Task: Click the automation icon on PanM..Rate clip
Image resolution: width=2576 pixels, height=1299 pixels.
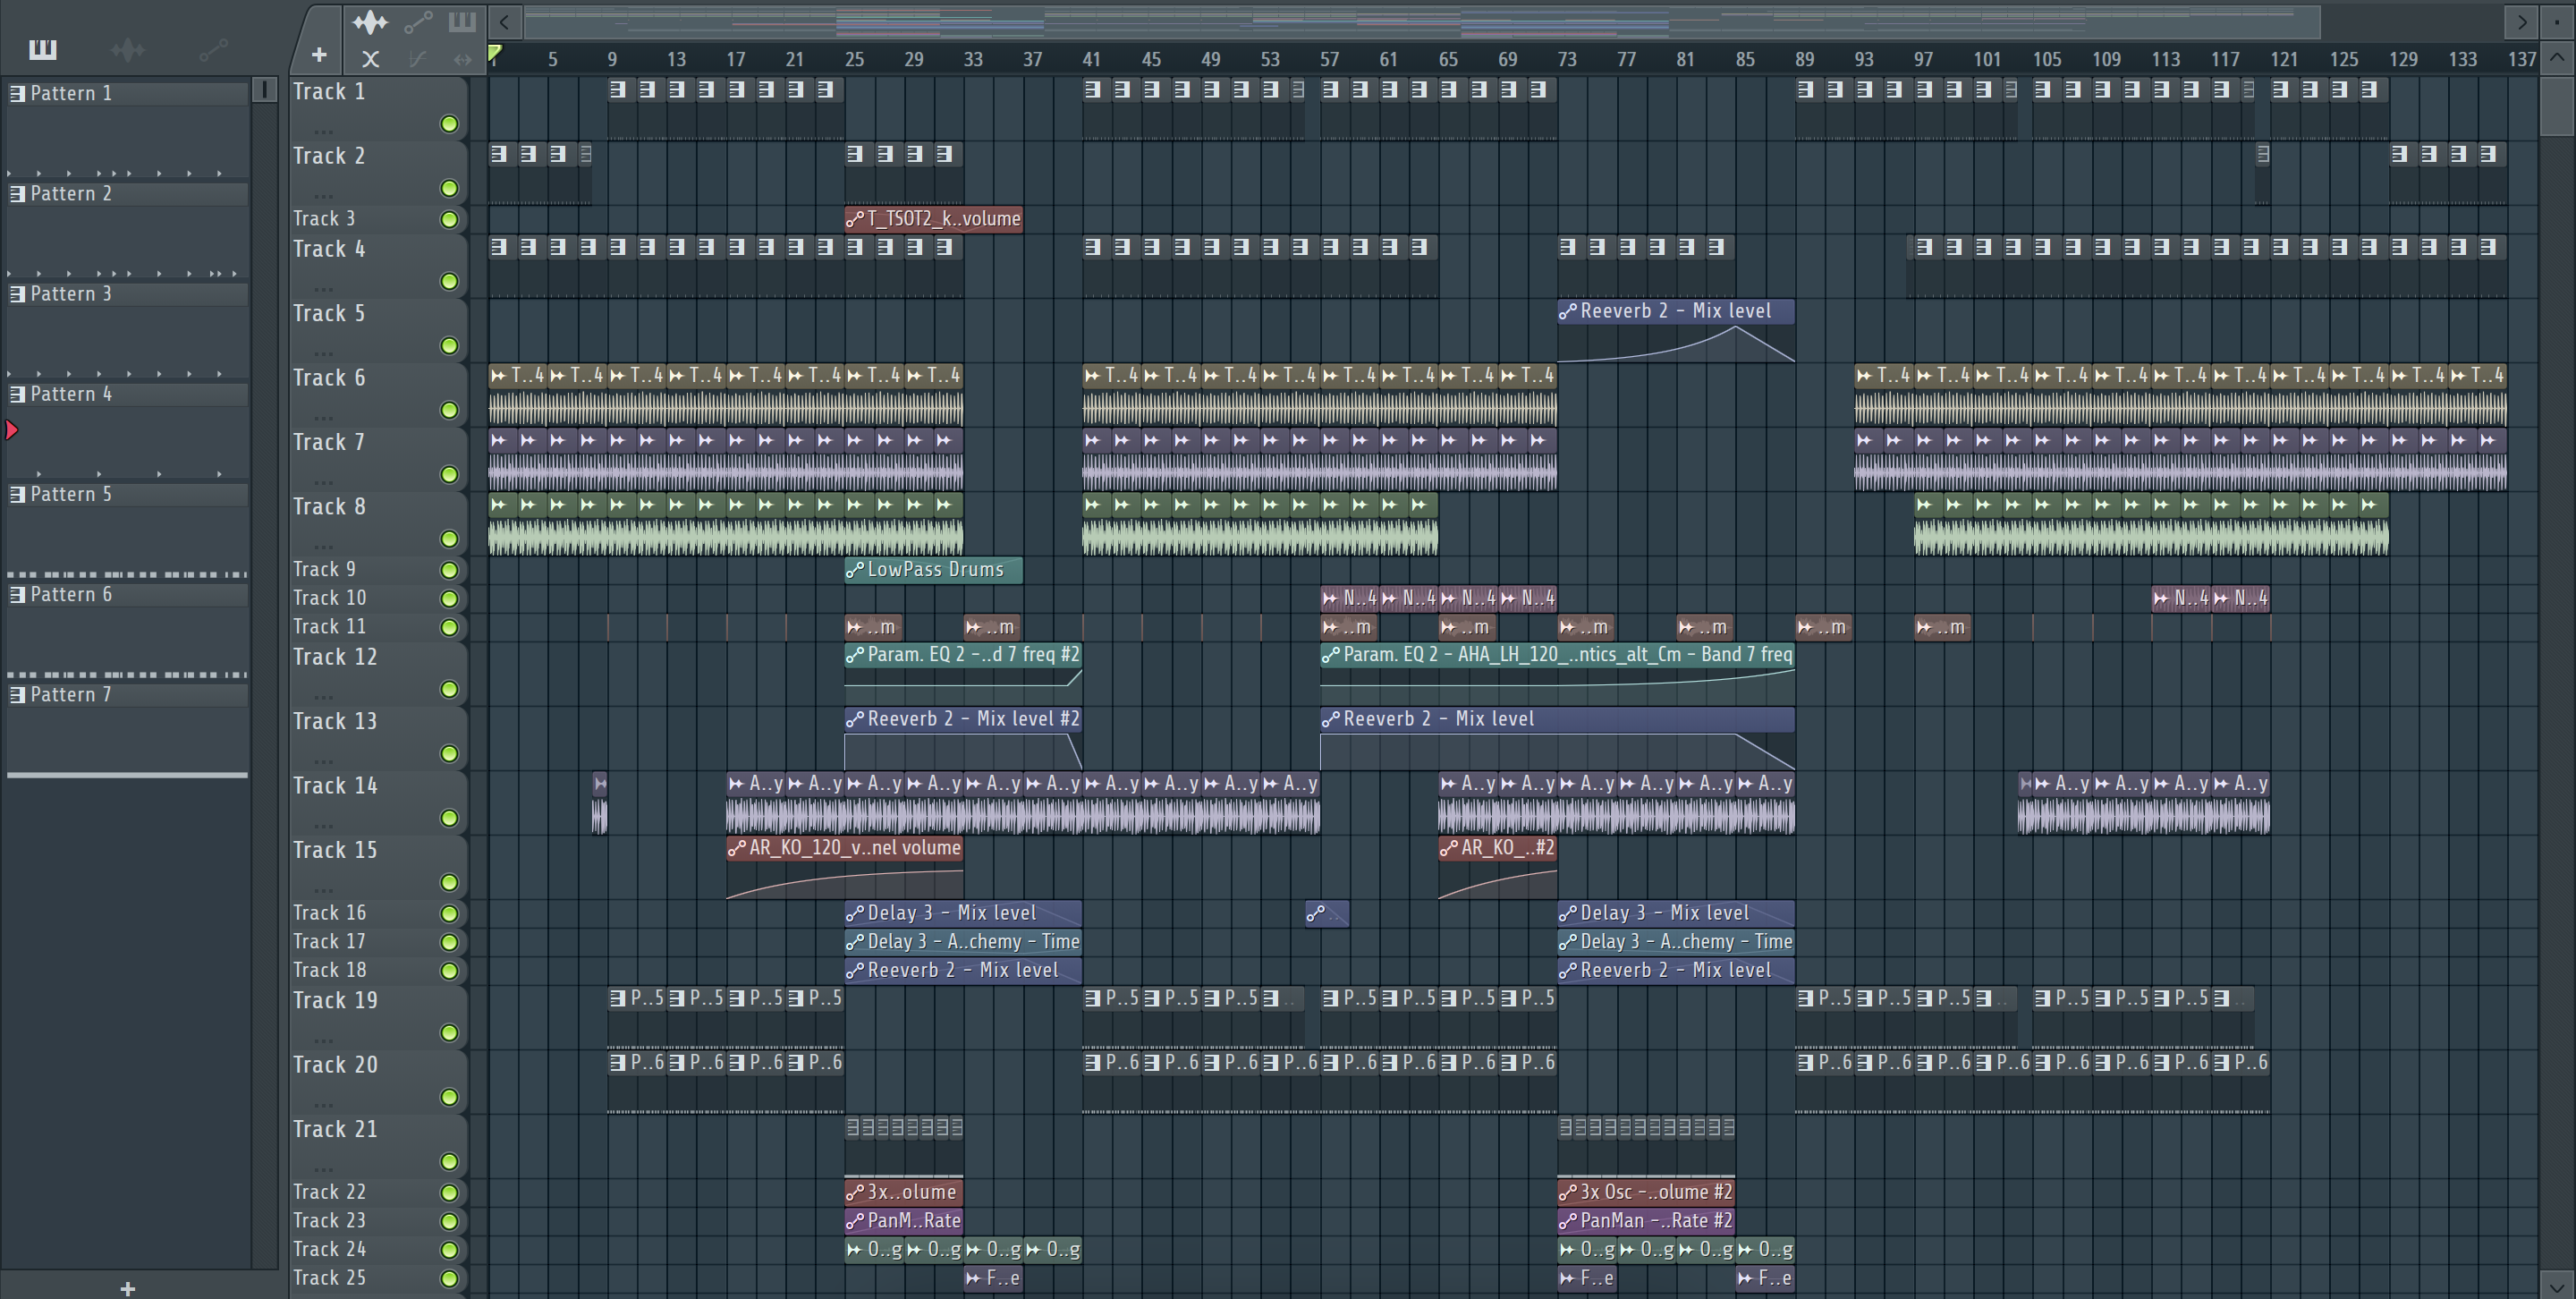Action: 855,1221
